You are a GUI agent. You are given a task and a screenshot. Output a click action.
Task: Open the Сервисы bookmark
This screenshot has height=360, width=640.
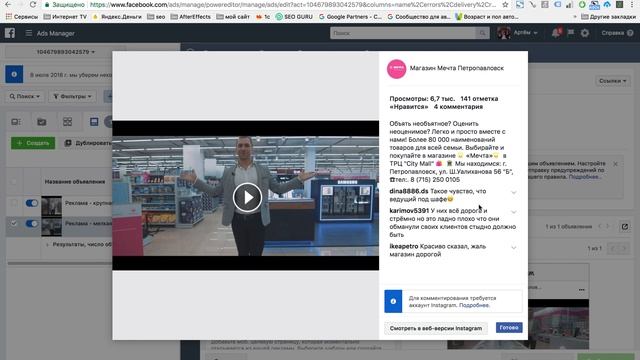22,17
